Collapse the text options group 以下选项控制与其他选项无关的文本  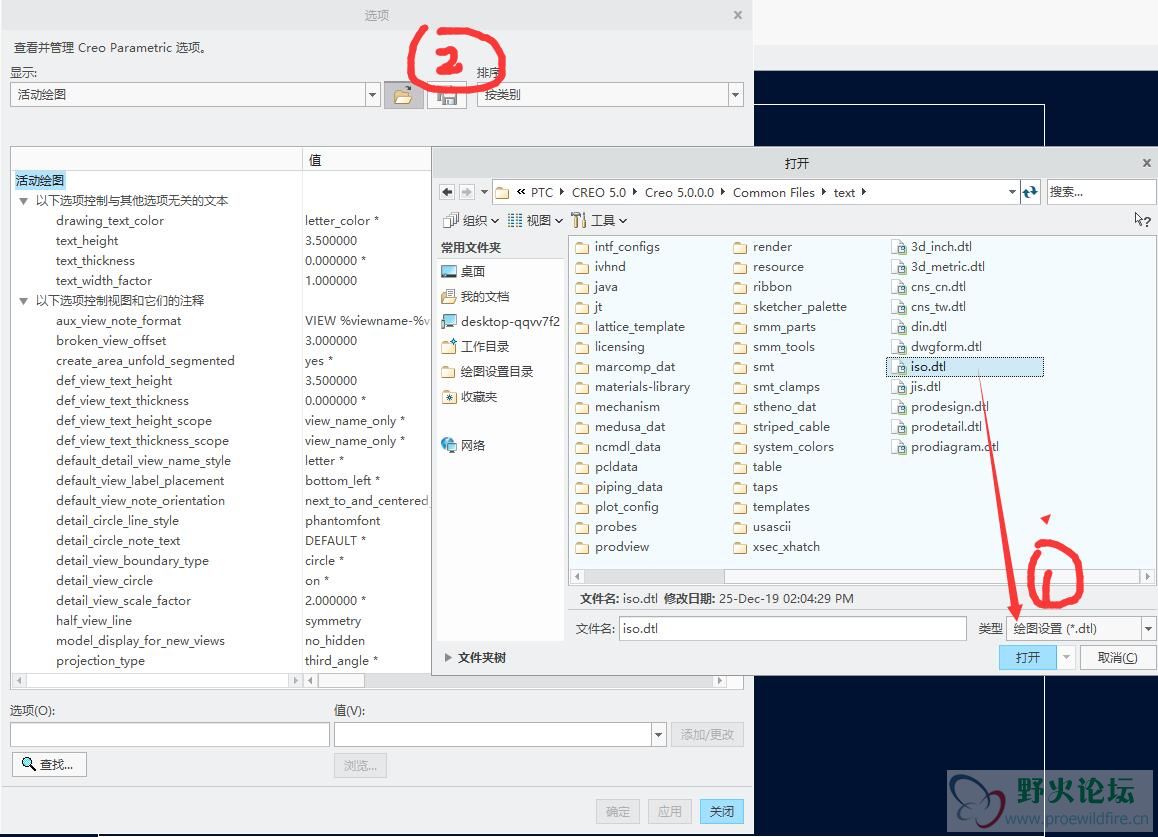23,201
